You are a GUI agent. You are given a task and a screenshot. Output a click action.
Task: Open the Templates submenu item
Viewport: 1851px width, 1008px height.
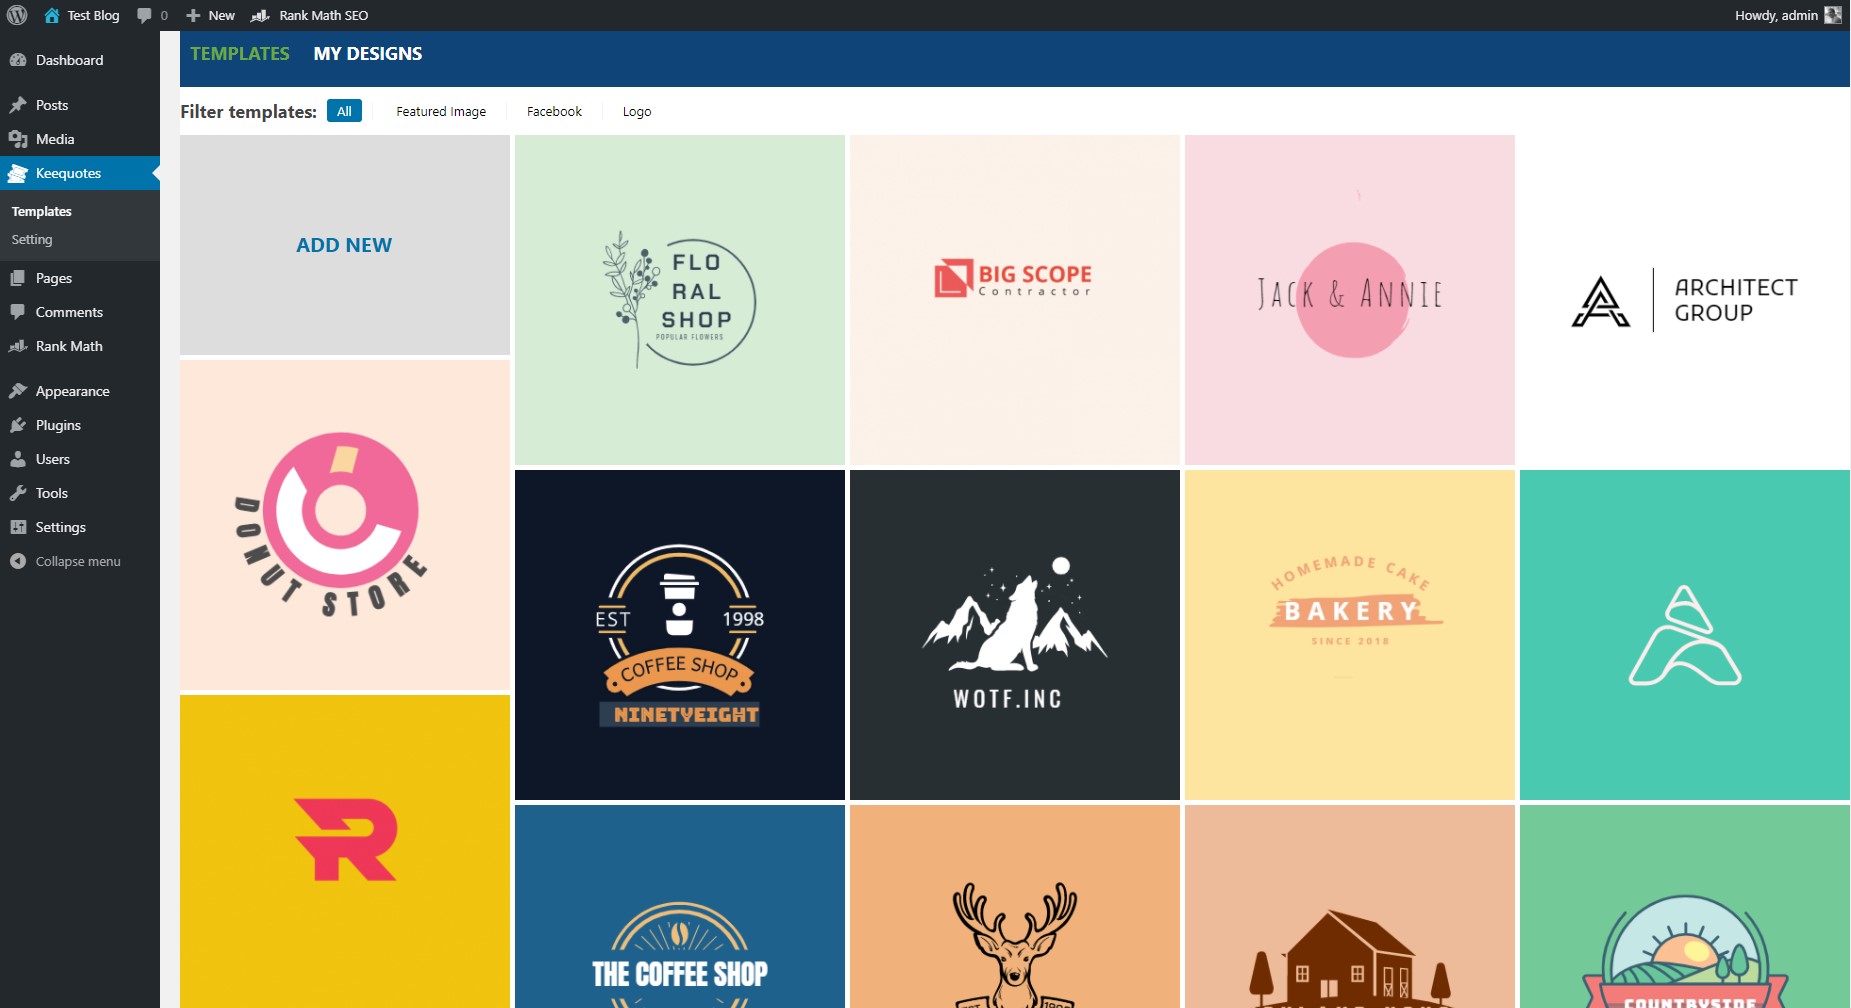[x=42, y=211]
